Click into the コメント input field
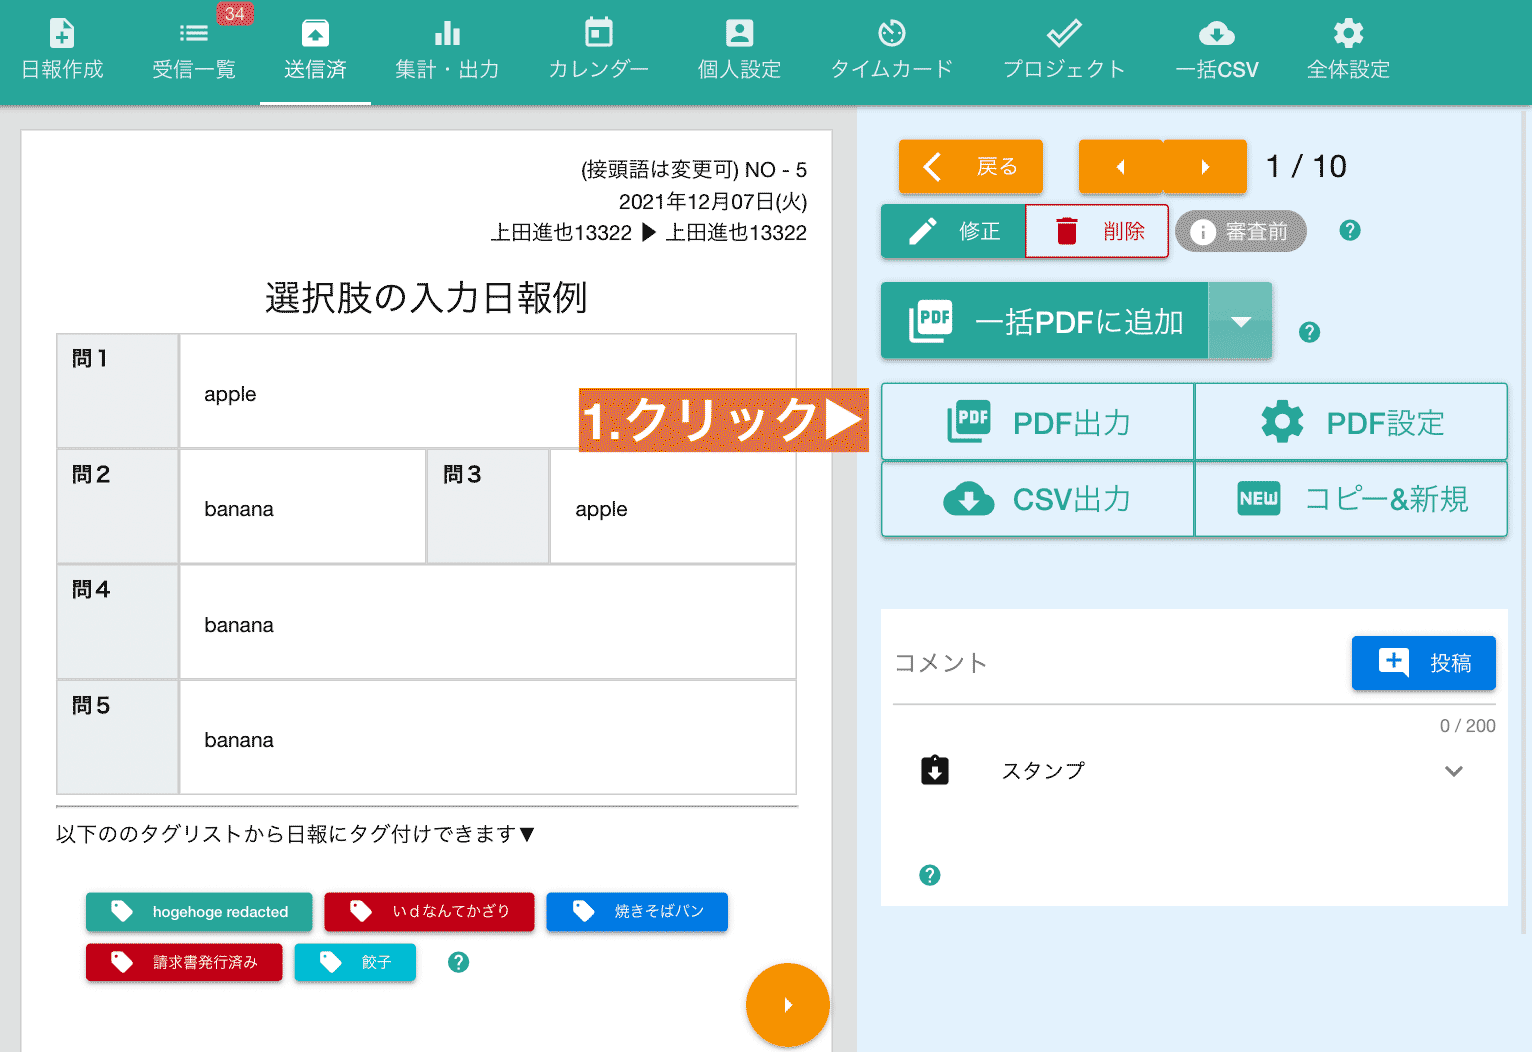Image resolution: width=1532 pixels, height=1052 pixels. click(x=1115, y=663)
